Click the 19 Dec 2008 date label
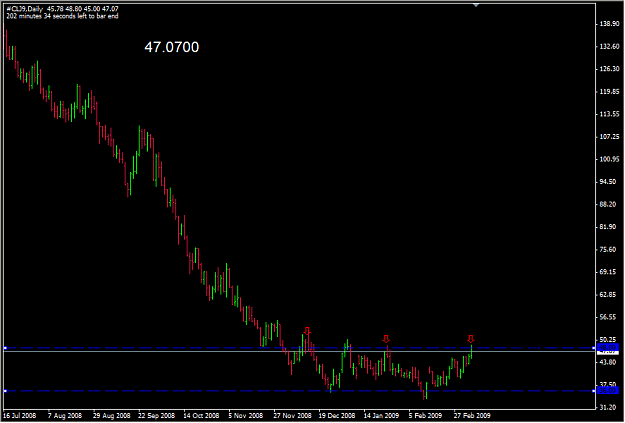 [337, 416]
